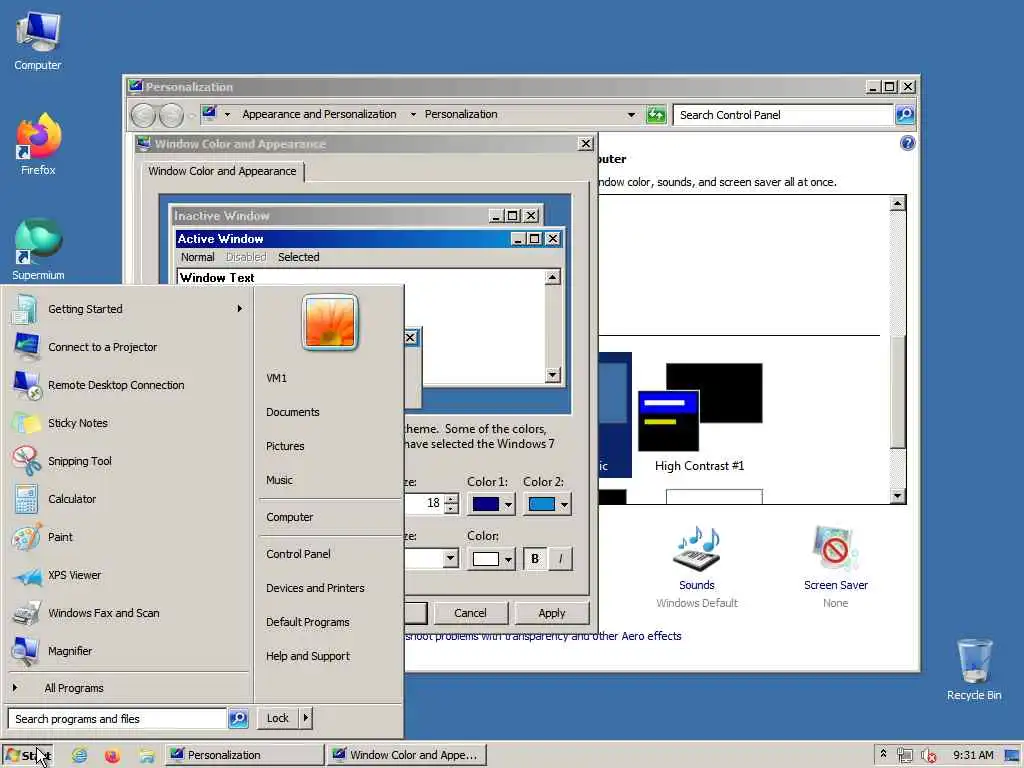Open Pictures from Start menu

[285, 446]
